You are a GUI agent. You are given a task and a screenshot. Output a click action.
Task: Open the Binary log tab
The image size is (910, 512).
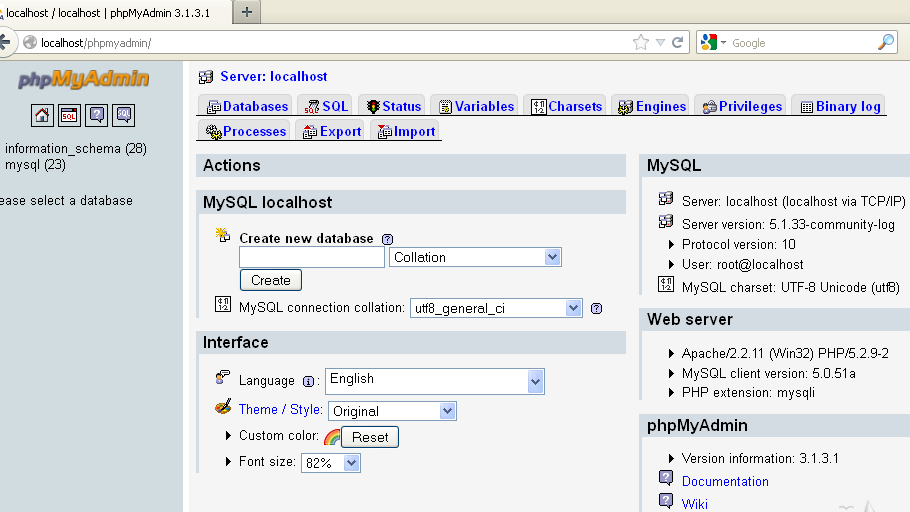(x=840, y=106)
